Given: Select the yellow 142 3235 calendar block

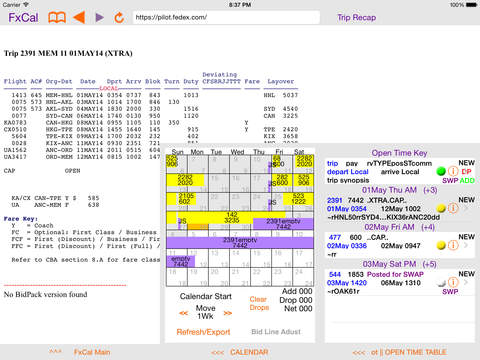Looking at the screenshot, I should [232, 217].
